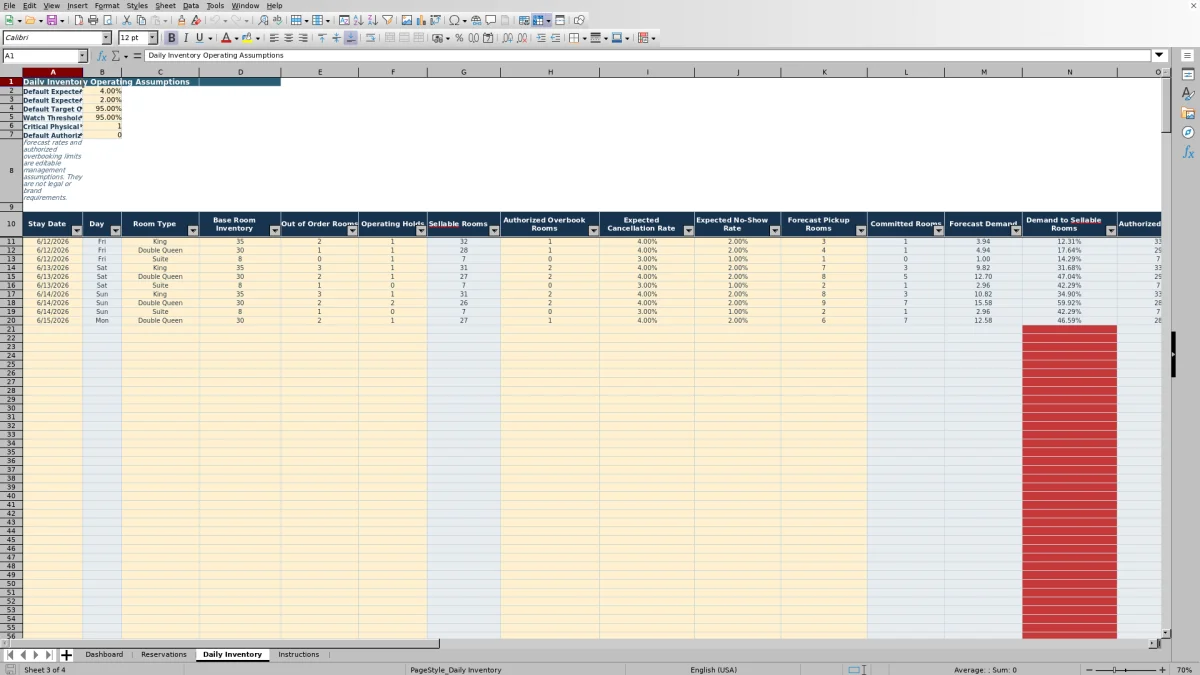Screen dimensions: 1200x675
Task: Open the Name Box dropdown
Action: click(x=83, y=56)
